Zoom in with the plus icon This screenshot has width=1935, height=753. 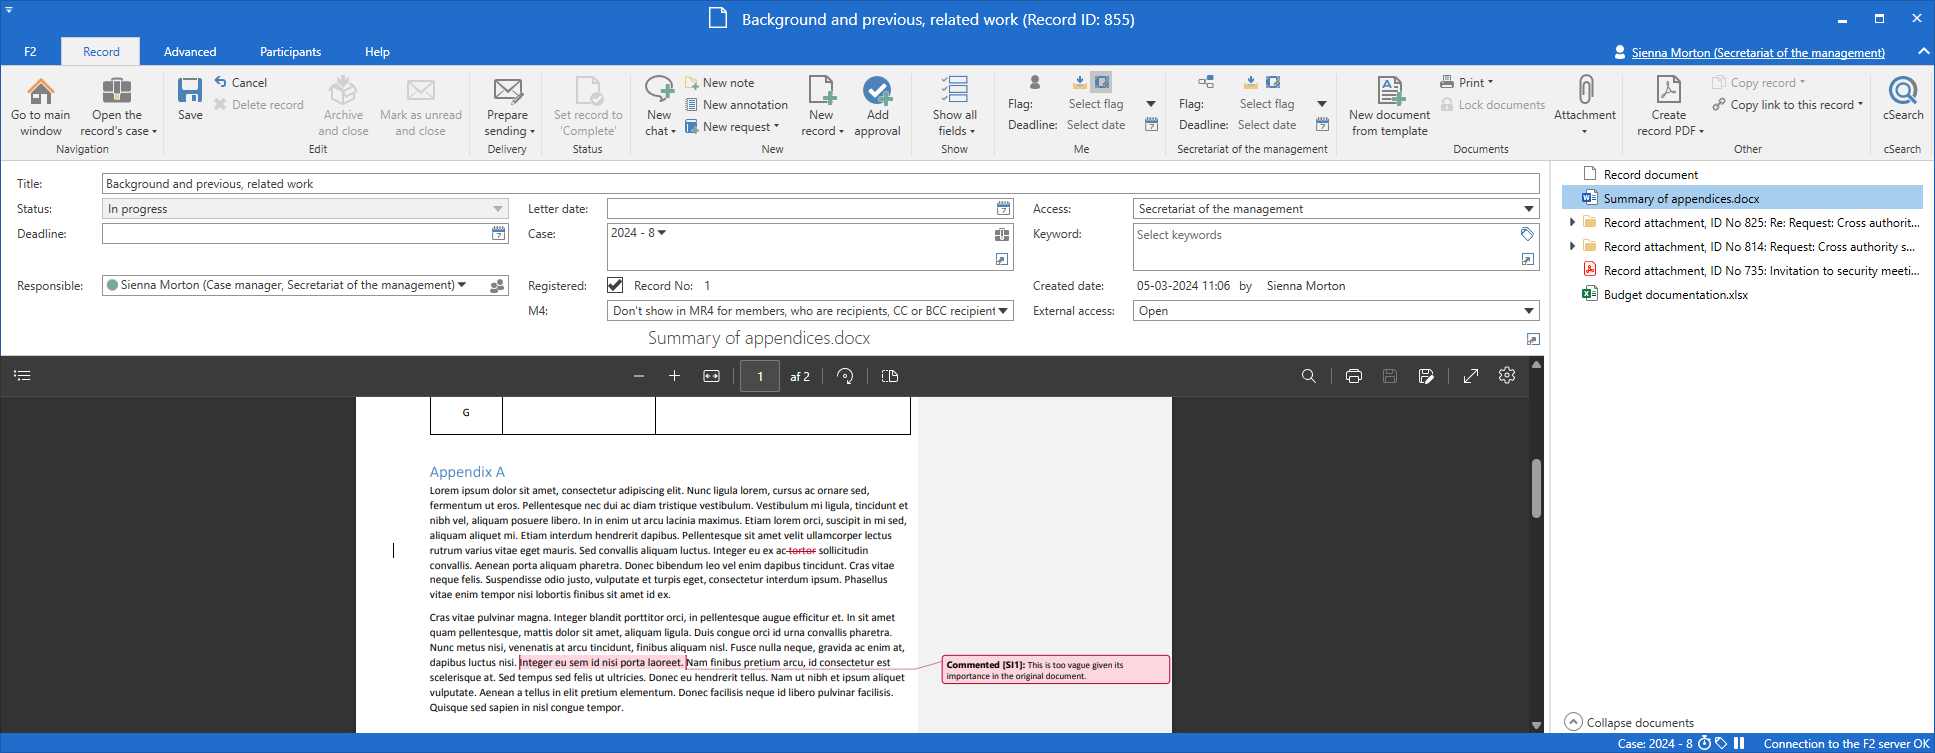(x=674, y=376)
